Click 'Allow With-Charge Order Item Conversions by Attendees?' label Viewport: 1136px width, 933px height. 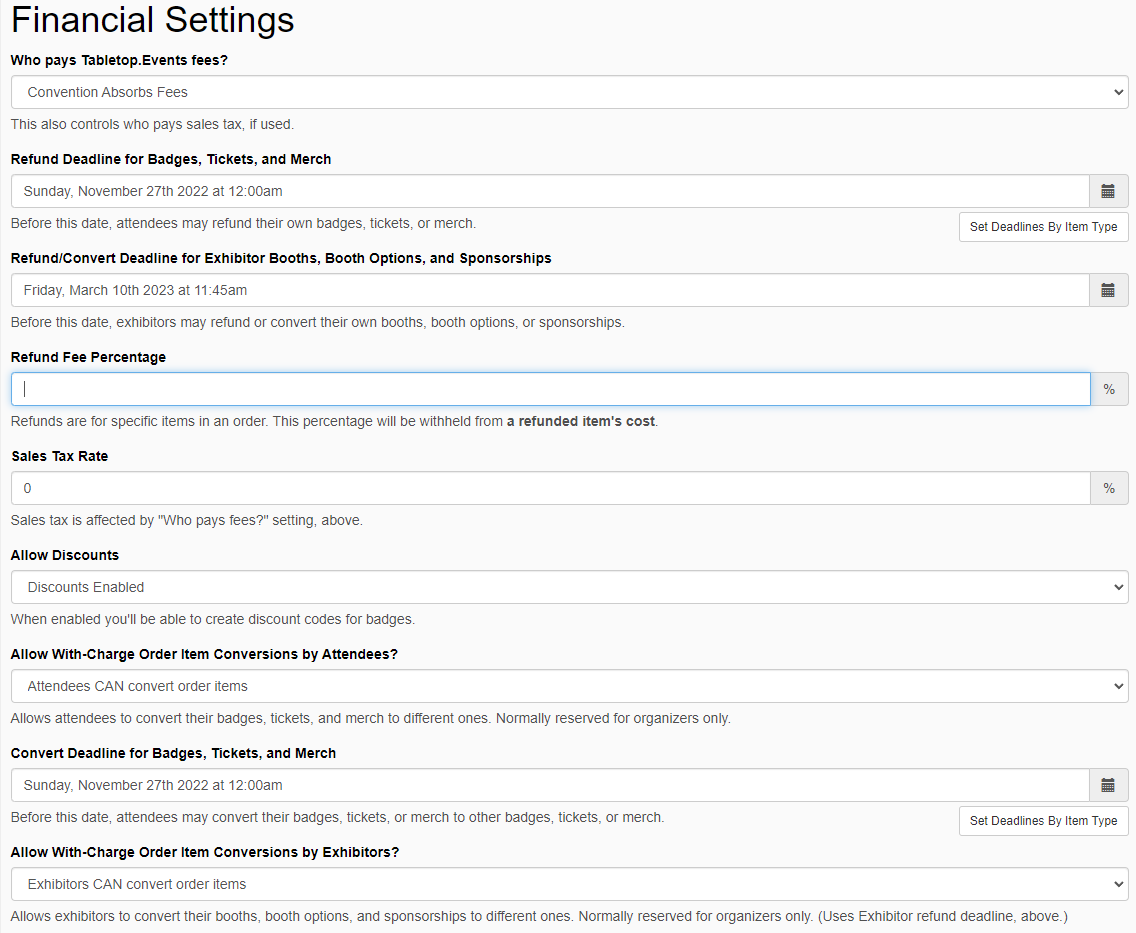204,654
